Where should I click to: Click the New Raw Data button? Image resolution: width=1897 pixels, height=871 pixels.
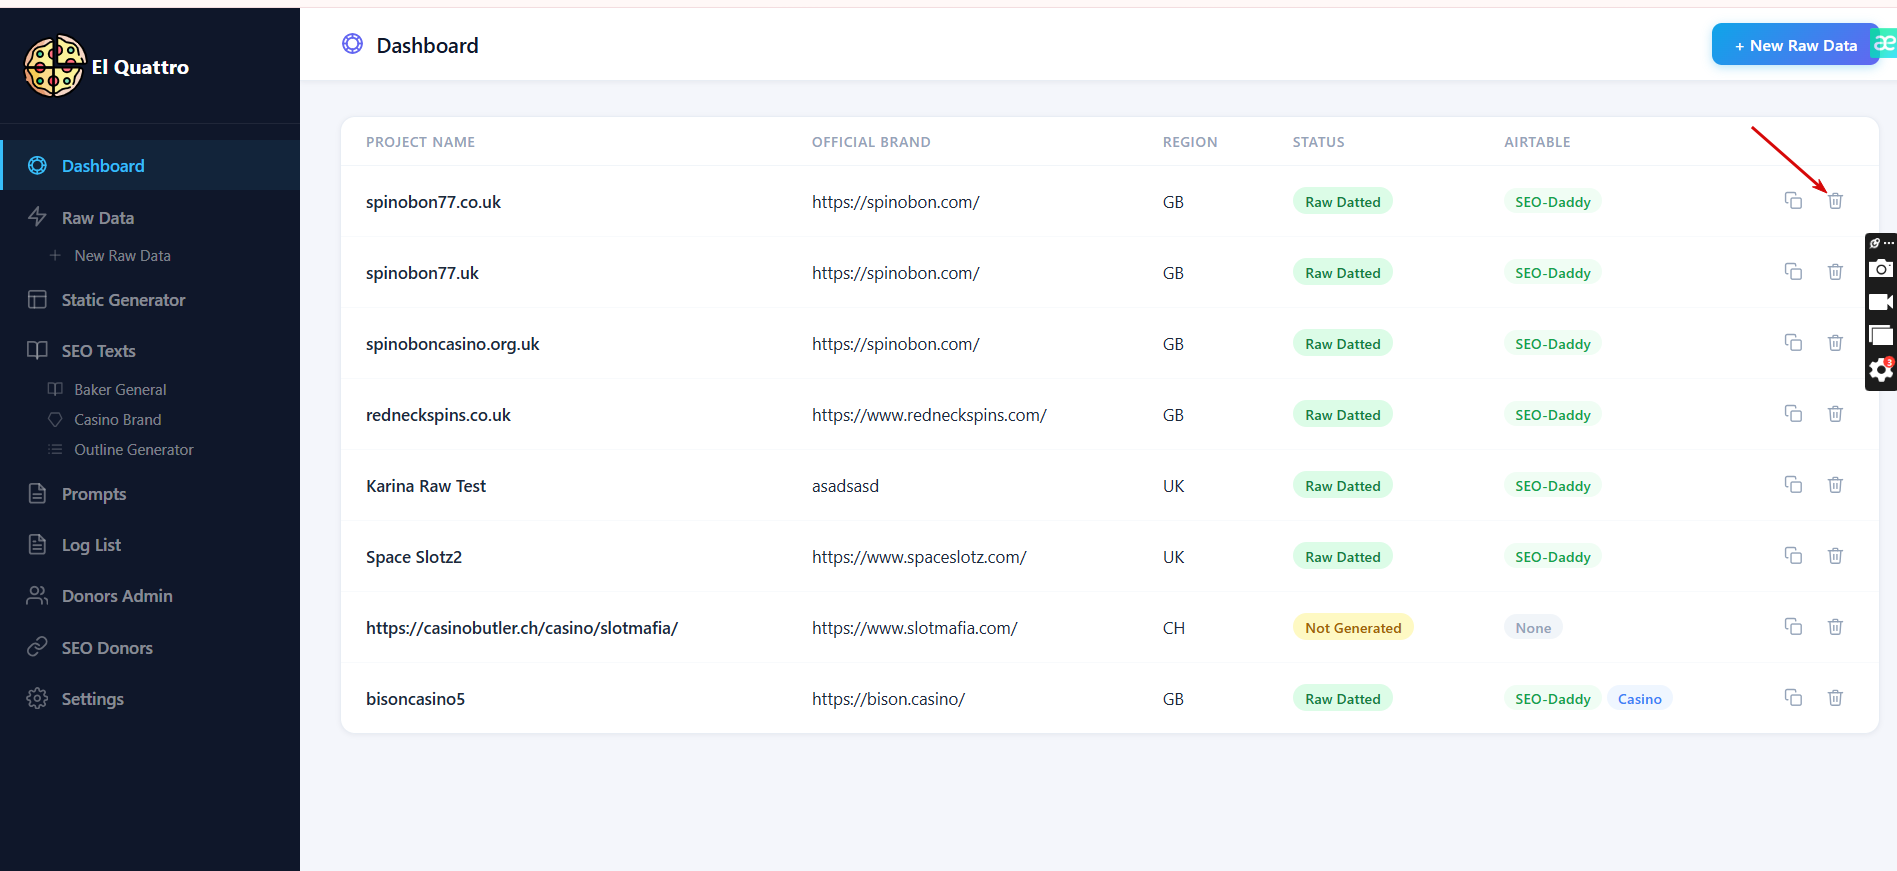click(x=1795, y=45)
